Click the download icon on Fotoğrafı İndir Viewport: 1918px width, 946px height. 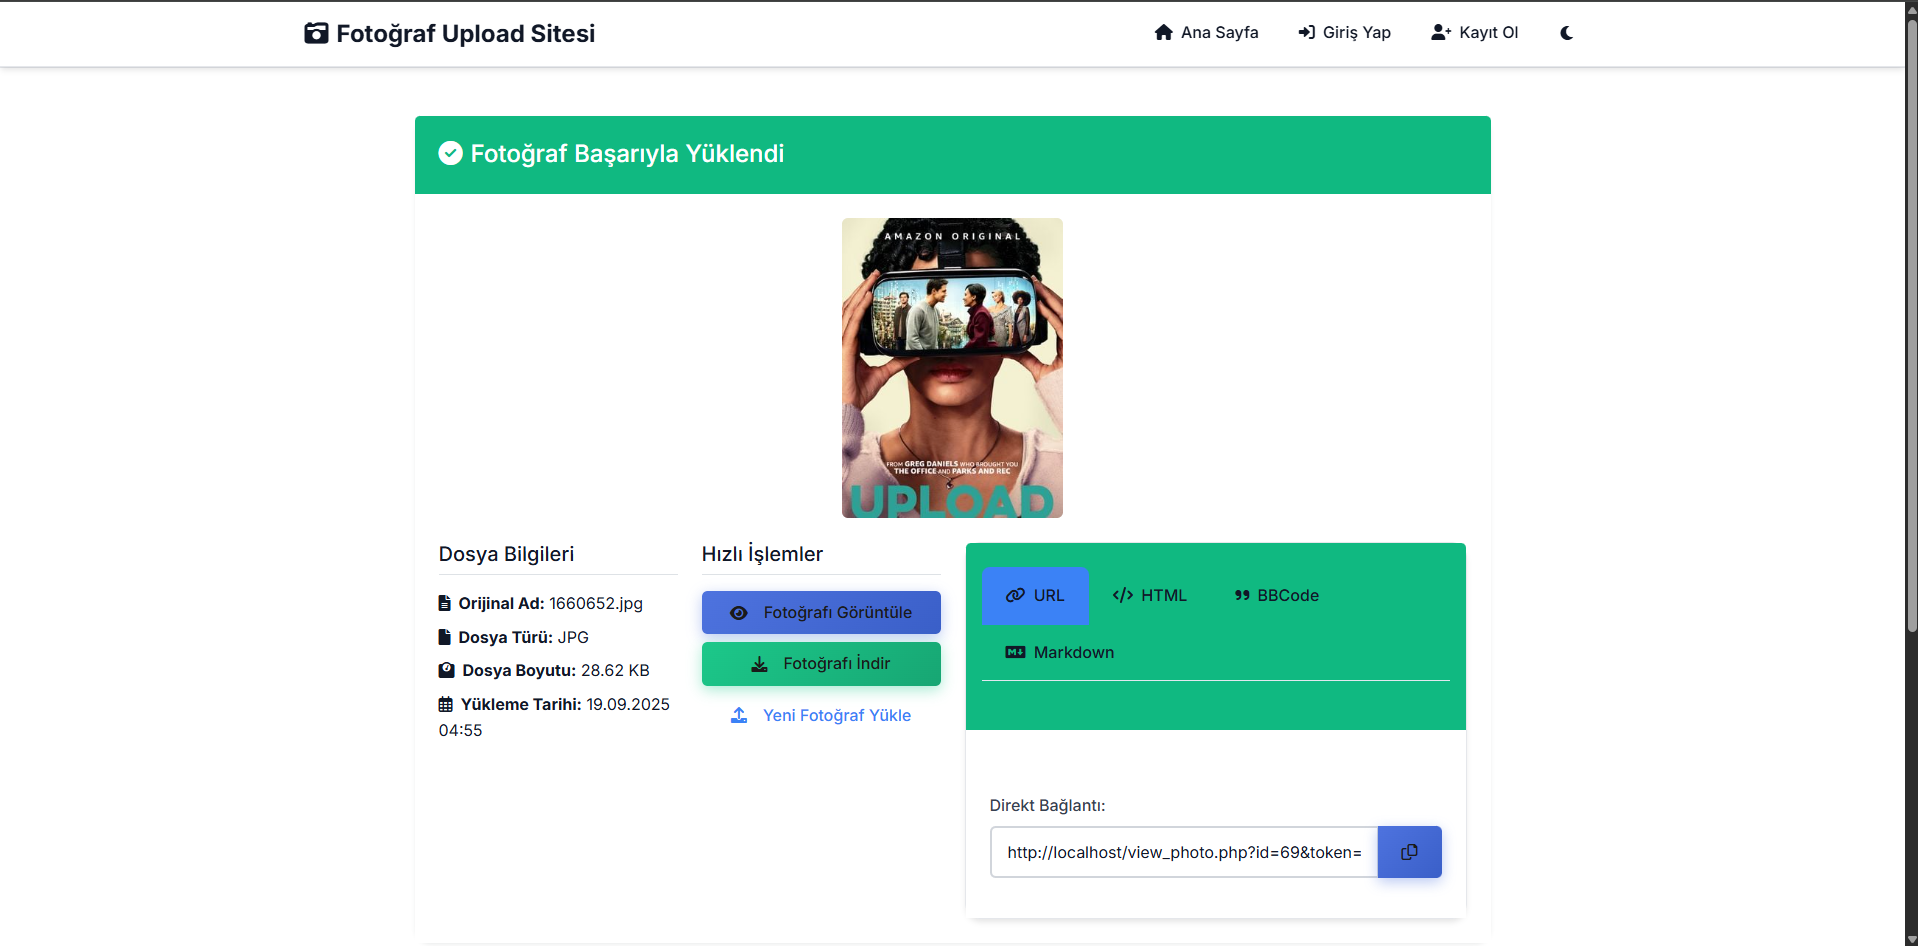coord(760,664)
